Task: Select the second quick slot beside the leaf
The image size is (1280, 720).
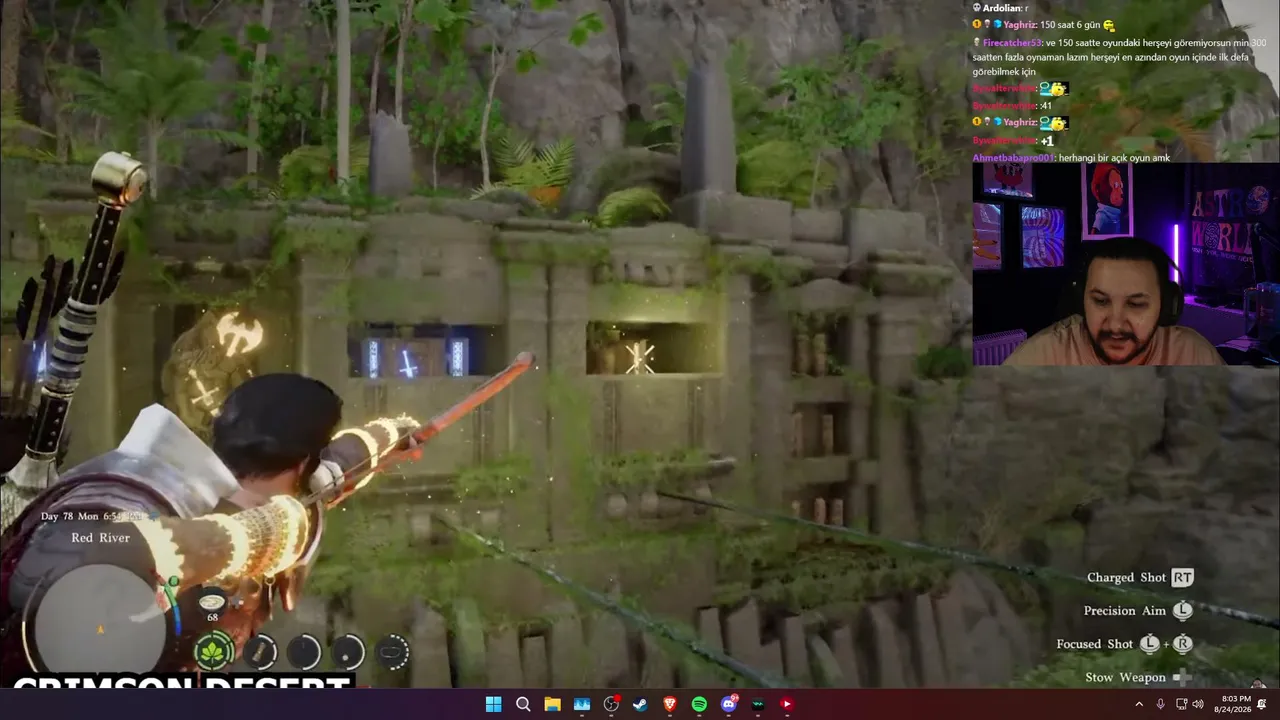Action: coord(260,652)
